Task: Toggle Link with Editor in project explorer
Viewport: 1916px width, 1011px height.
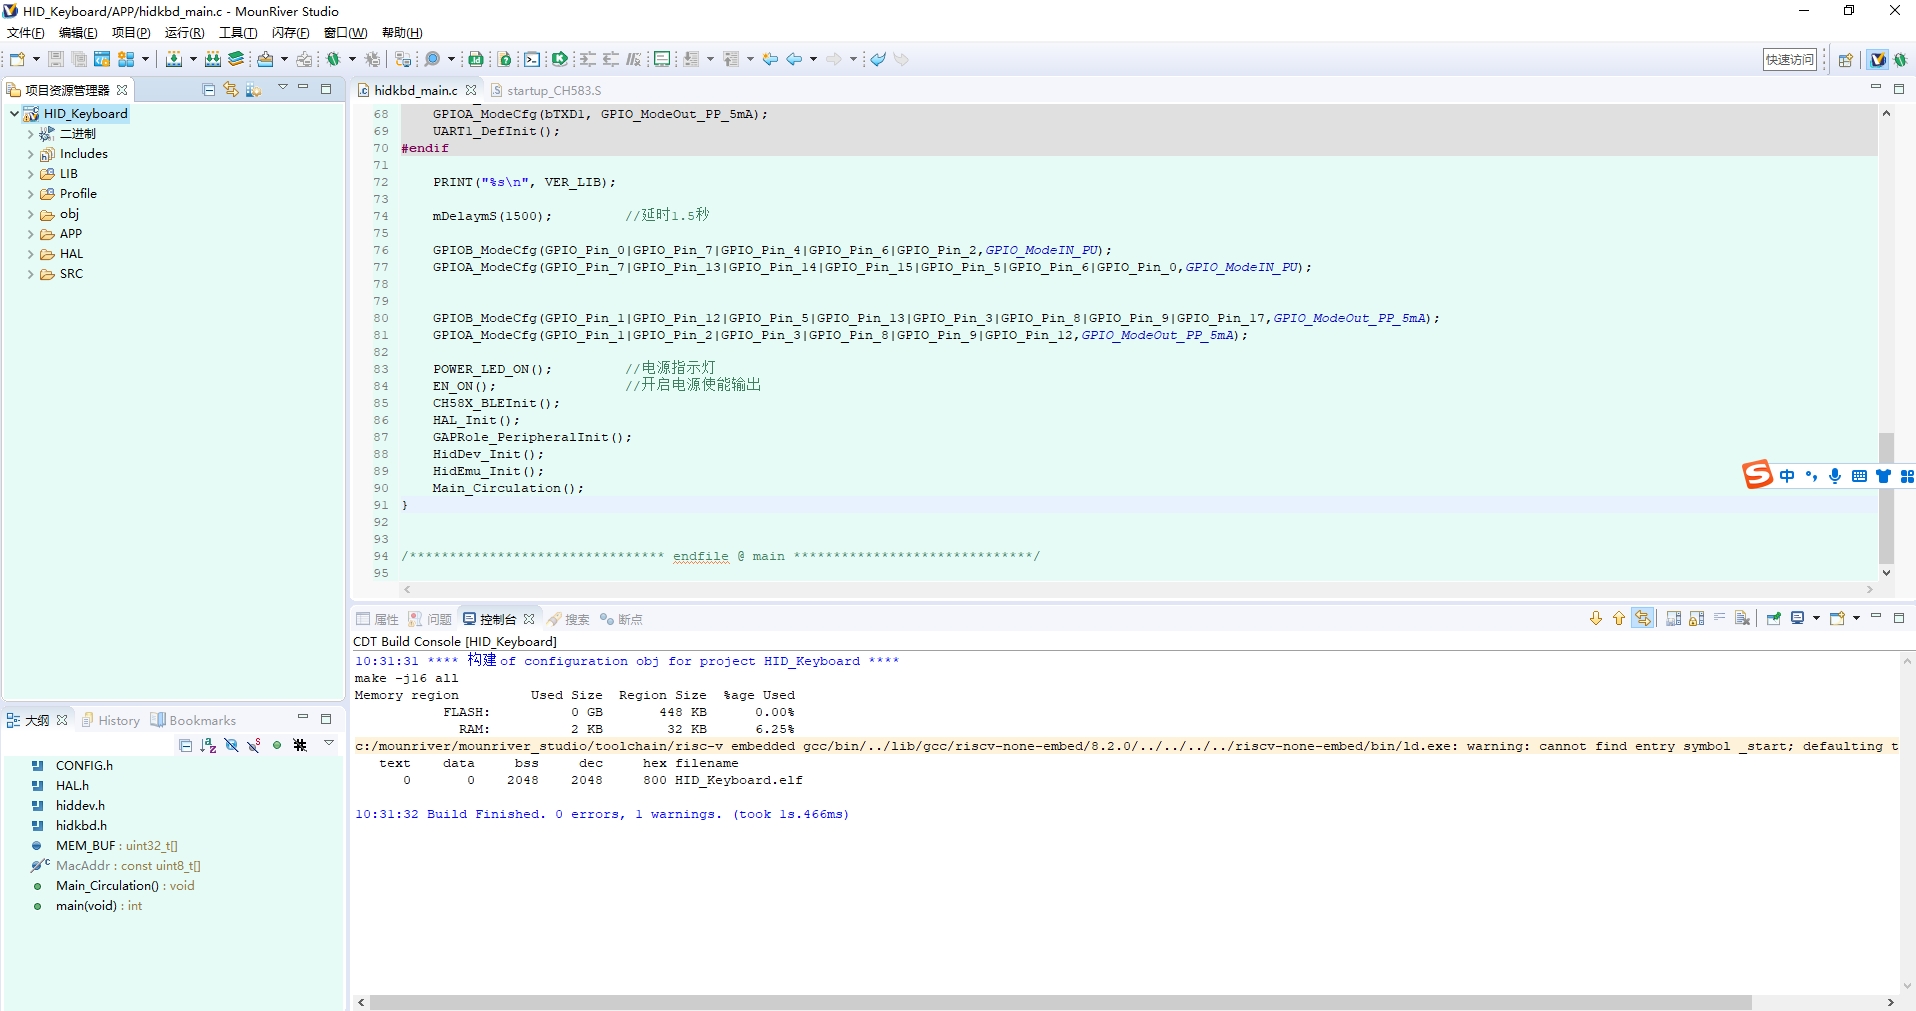Action: click(x=231, y=90)
